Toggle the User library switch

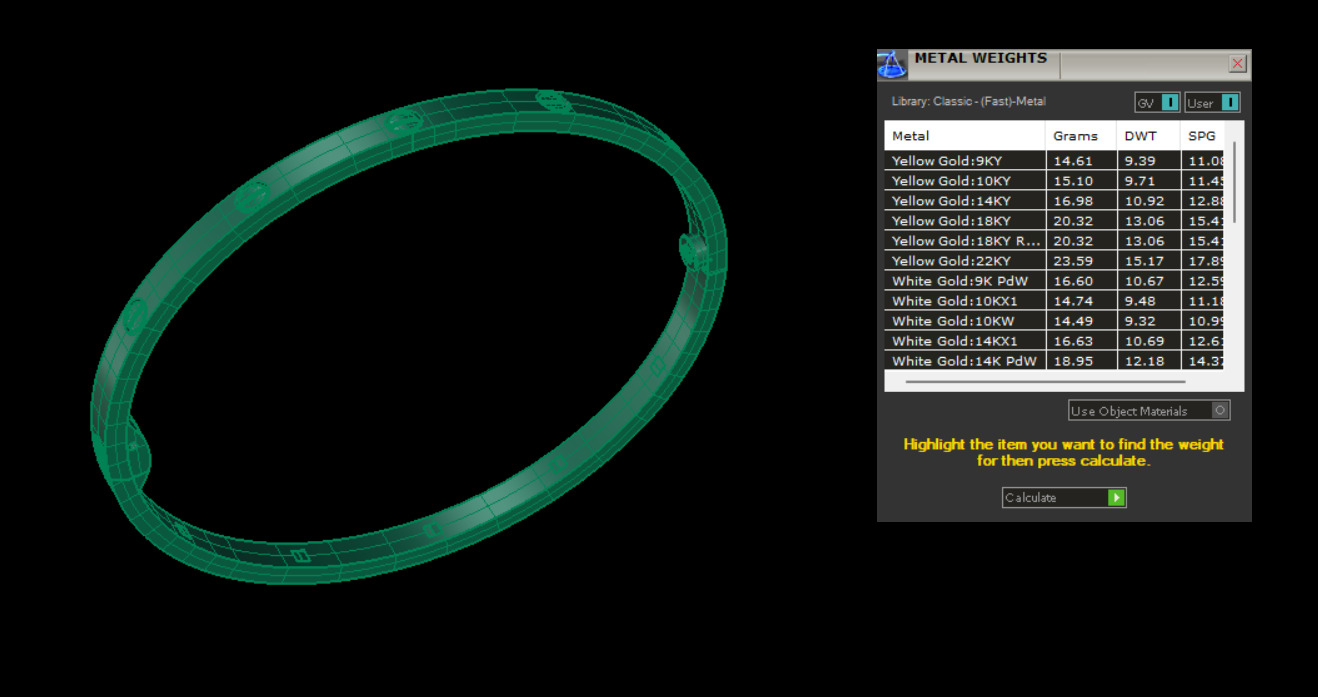click(1212, 103)
